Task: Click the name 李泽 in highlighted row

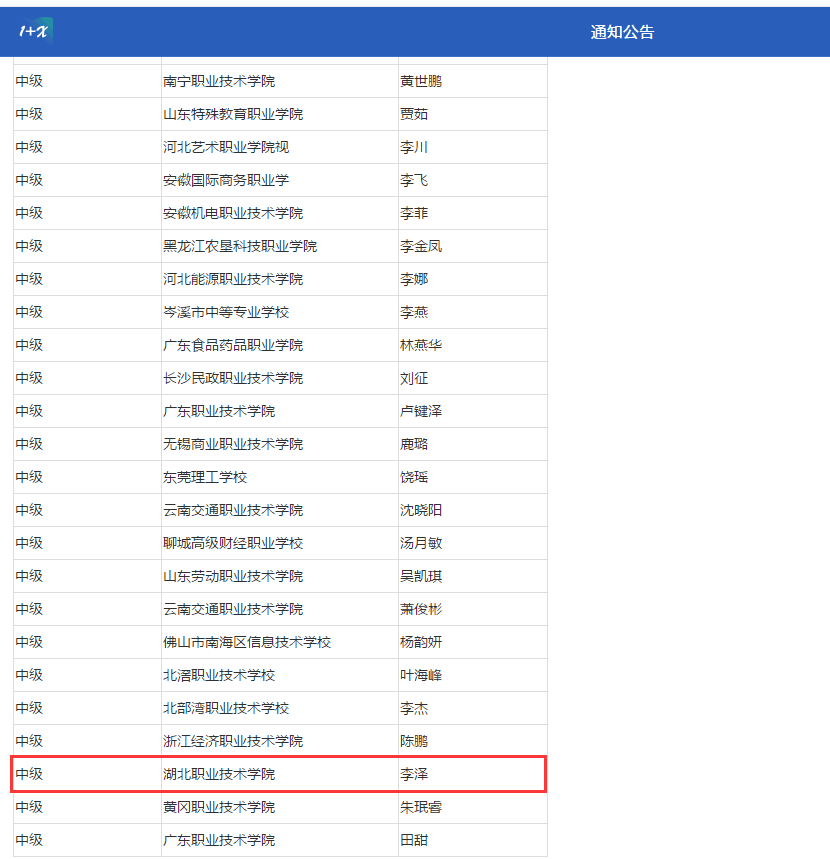Action: (414, 774)
